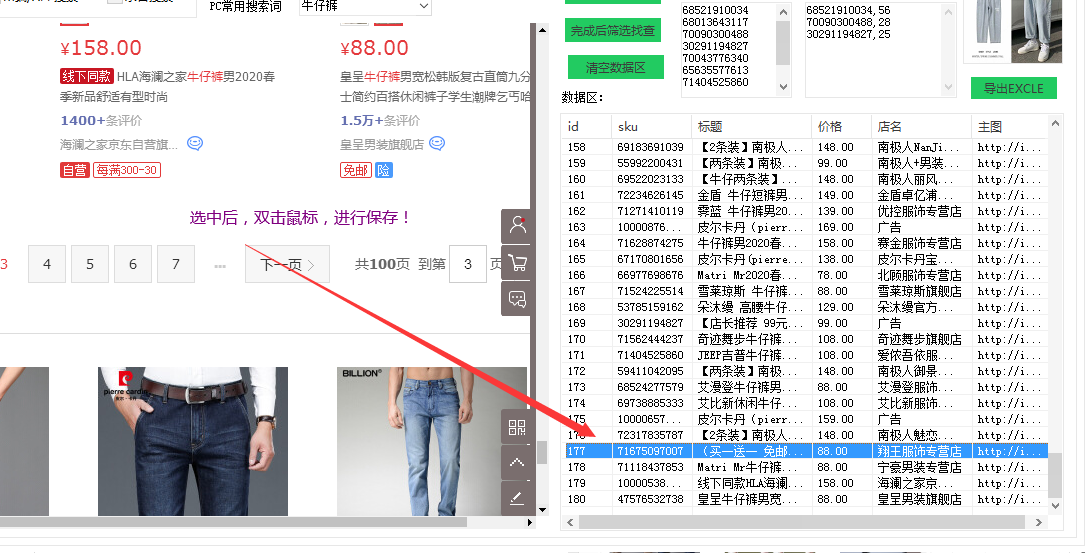1085x553 pixels.
Task: Click the 主图 column header
Action: [1010, 127]
